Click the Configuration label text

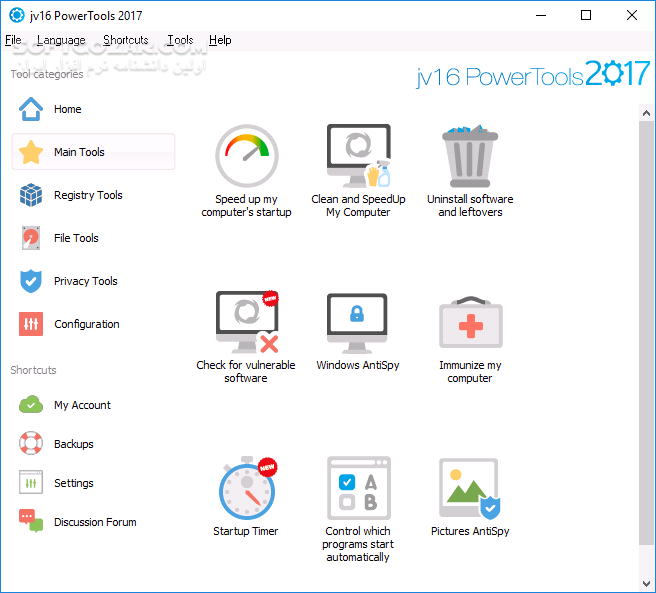[87, 324]
